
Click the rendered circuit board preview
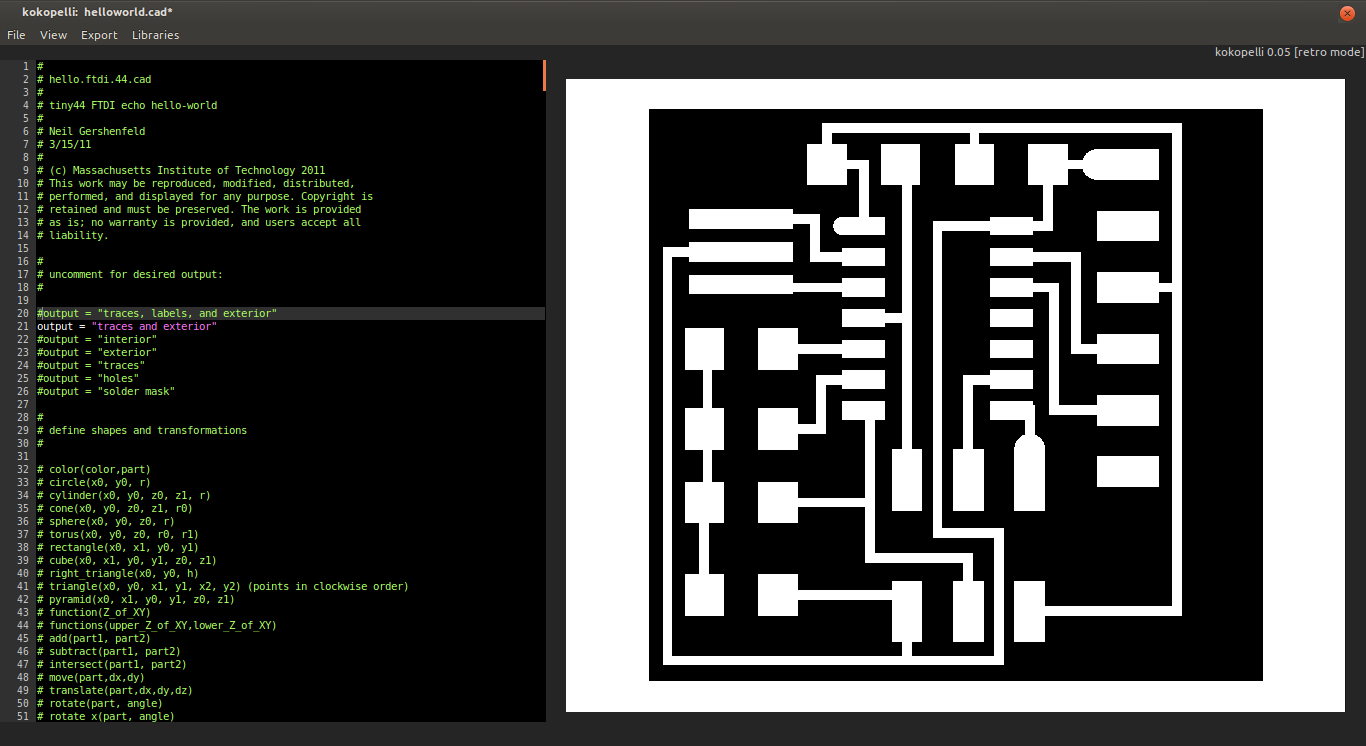point(955,395)
